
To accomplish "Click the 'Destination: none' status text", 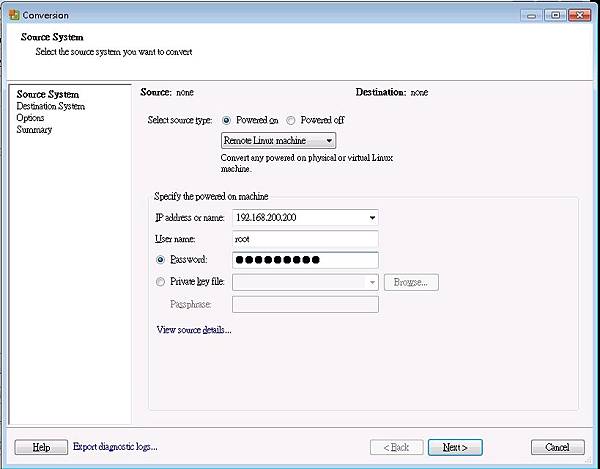I will pyautogui.click(x=392, y=92).
